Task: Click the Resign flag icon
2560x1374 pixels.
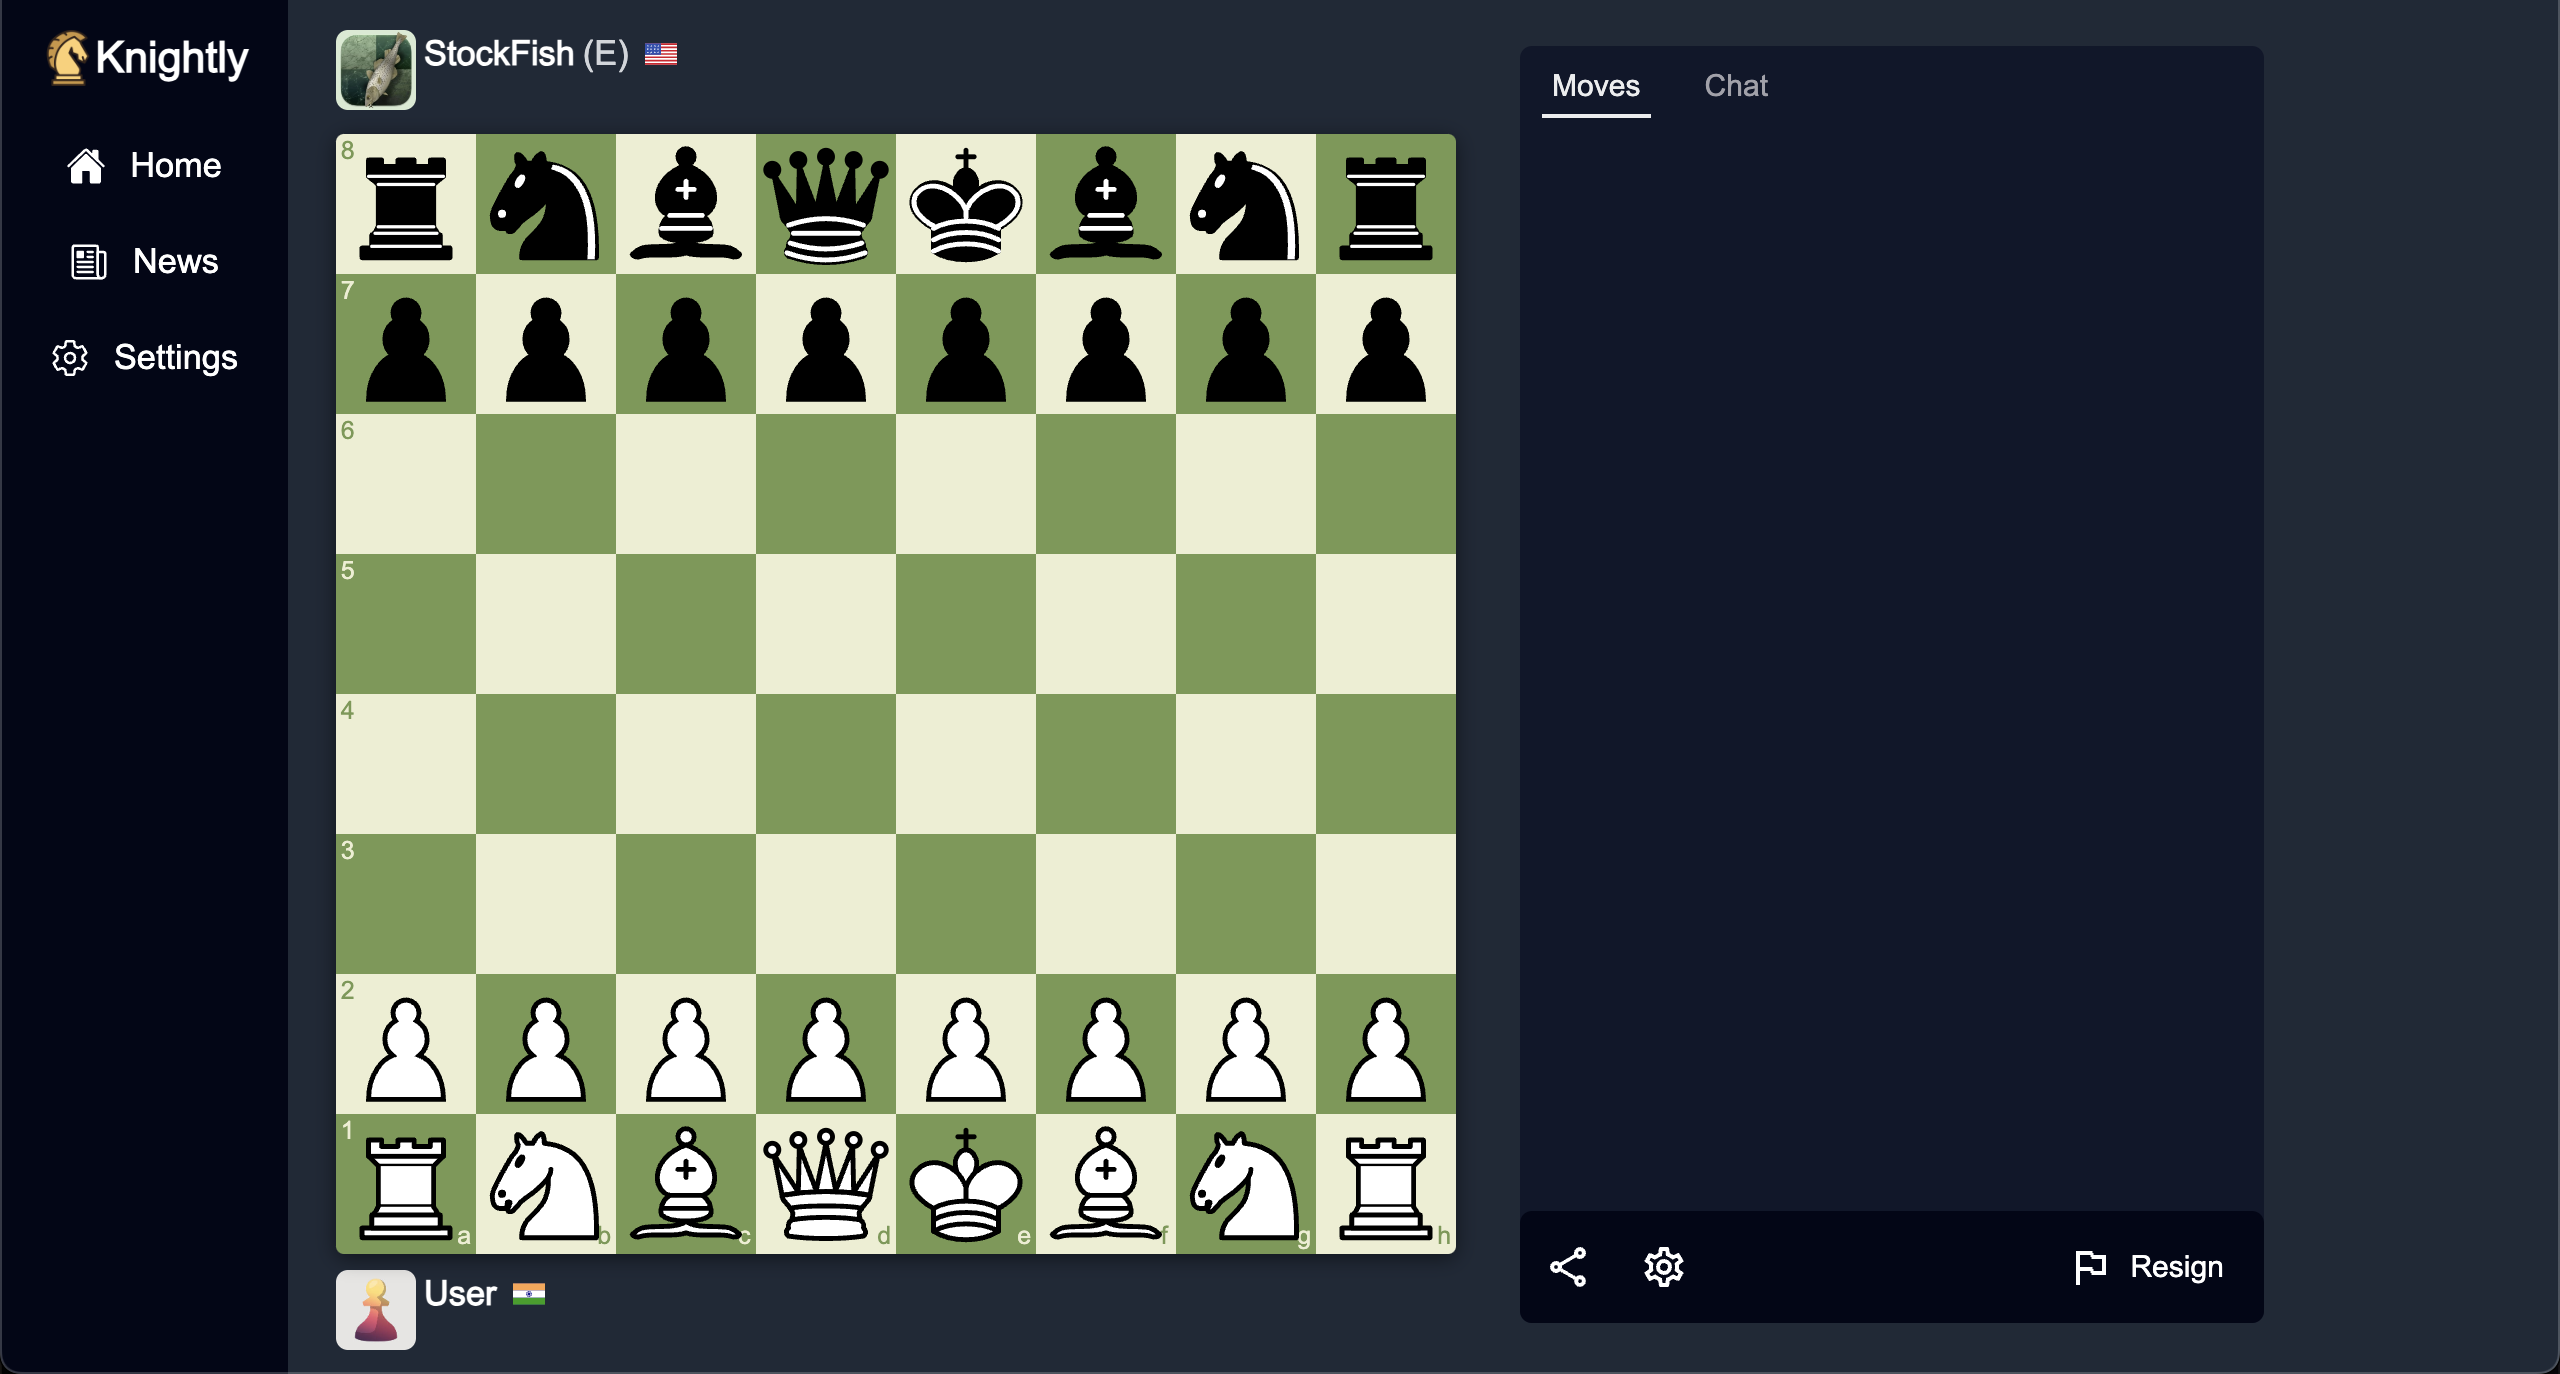Action: [x=2089, y=1266]
